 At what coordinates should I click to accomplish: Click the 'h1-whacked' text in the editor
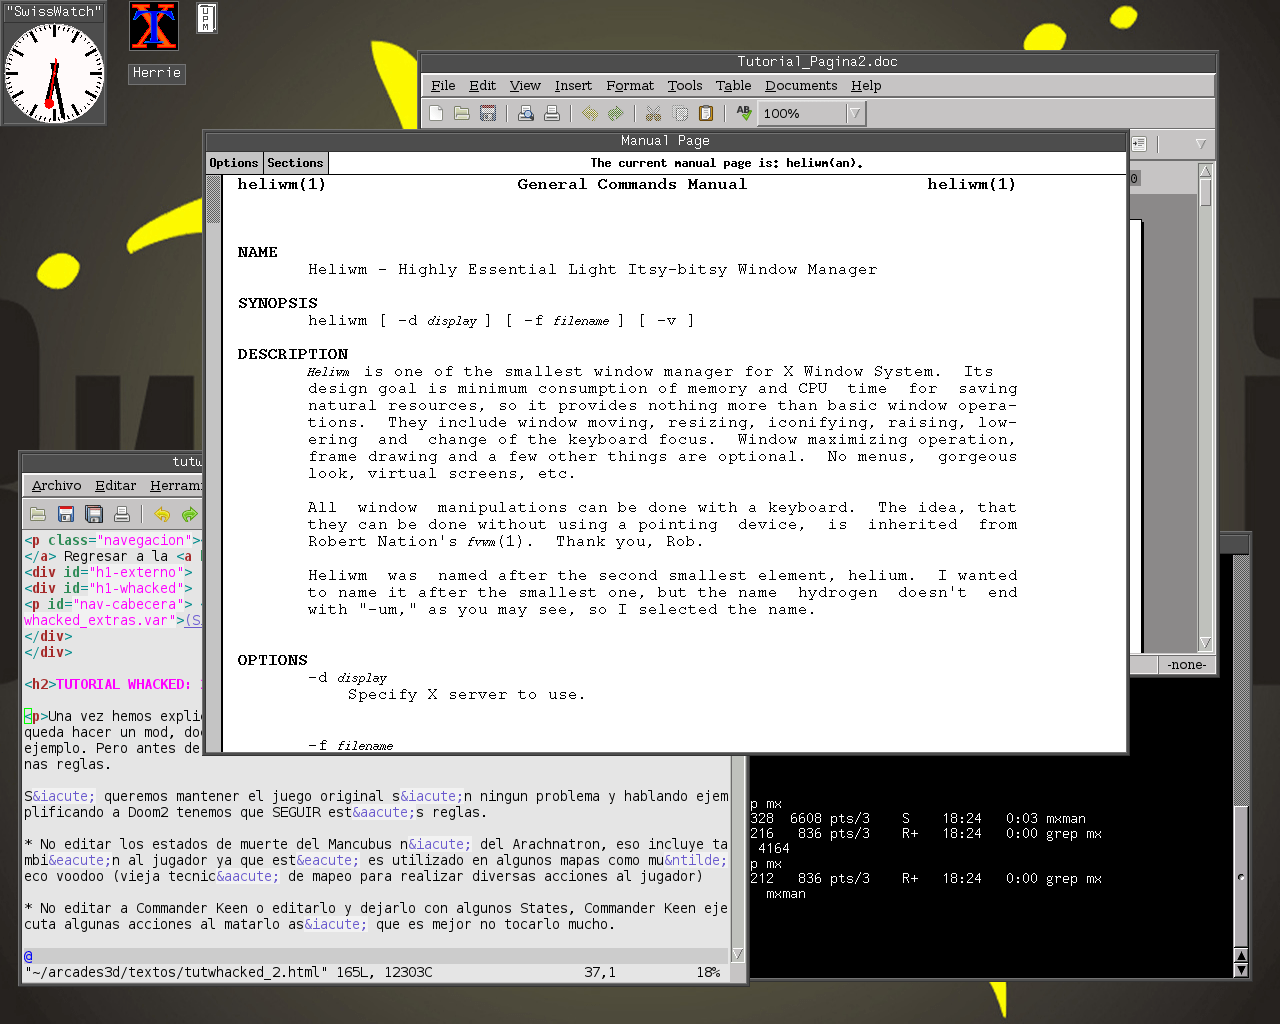[138, 588]
